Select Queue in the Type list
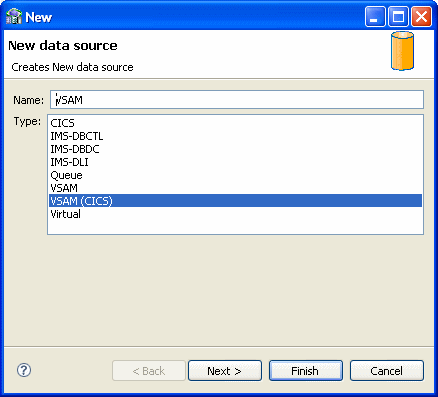 [x=235, y=175]
